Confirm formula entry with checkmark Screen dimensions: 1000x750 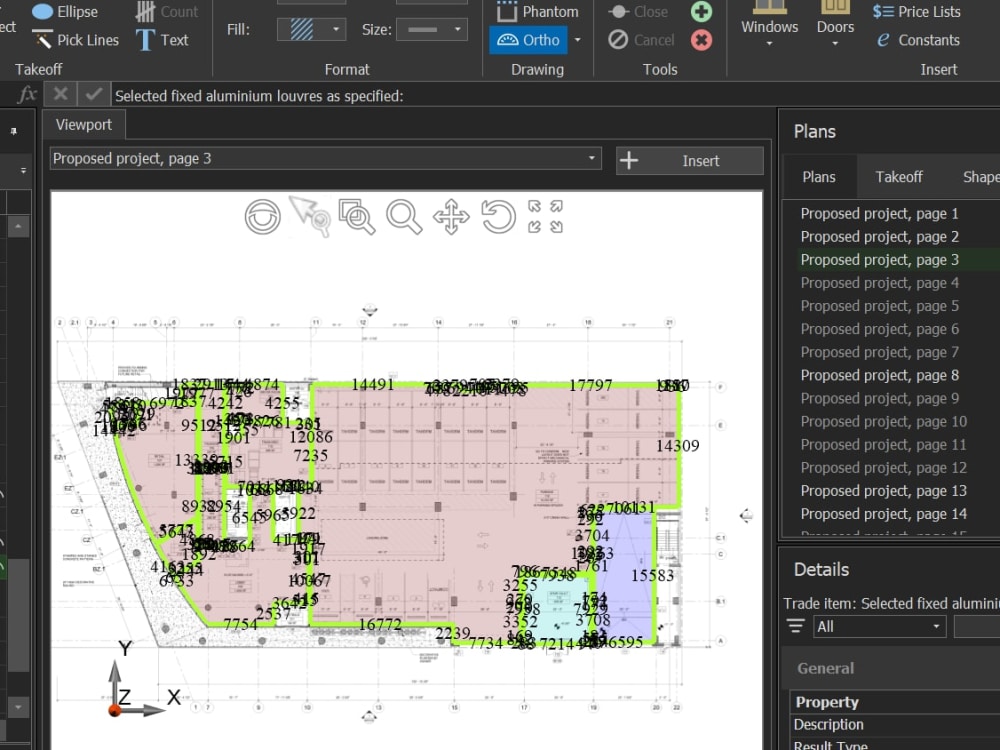coord(94,94)
